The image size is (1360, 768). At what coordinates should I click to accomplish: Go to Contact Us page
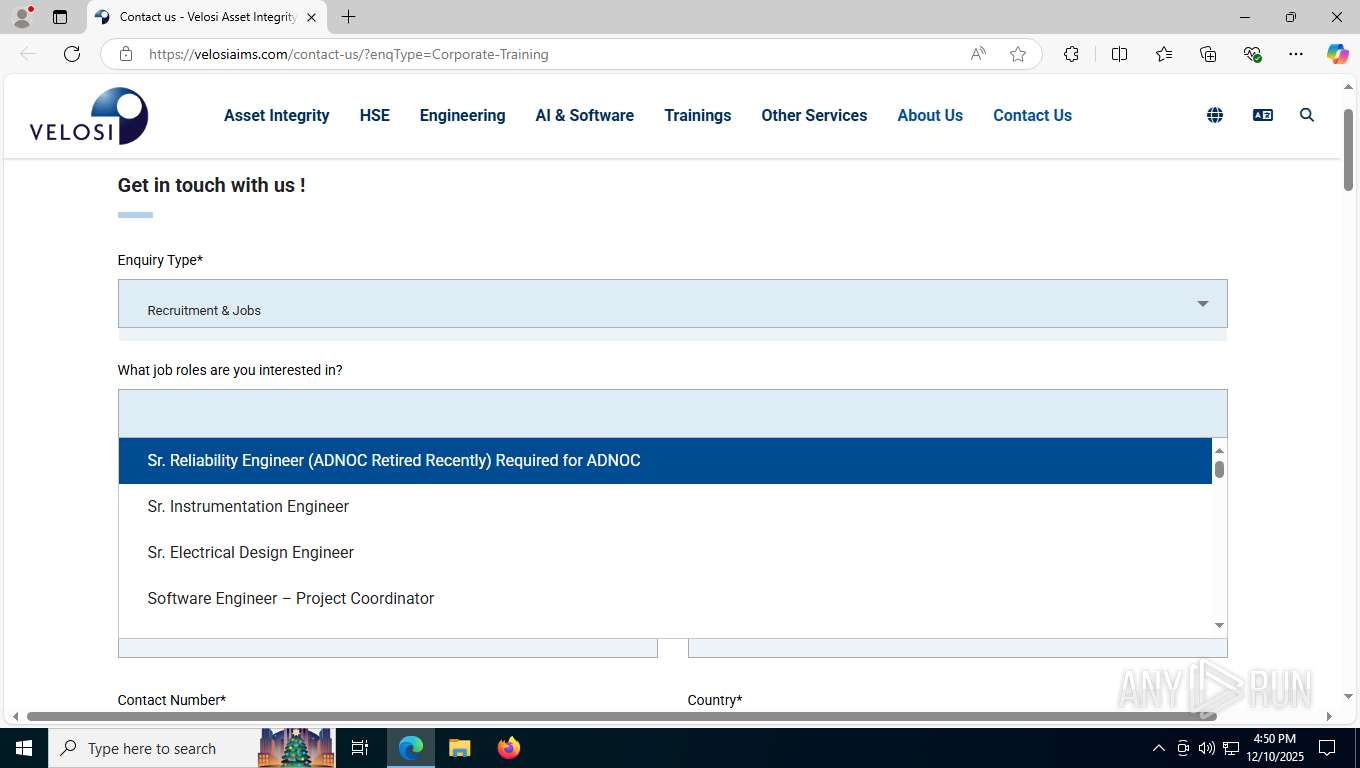point(1032,115)
